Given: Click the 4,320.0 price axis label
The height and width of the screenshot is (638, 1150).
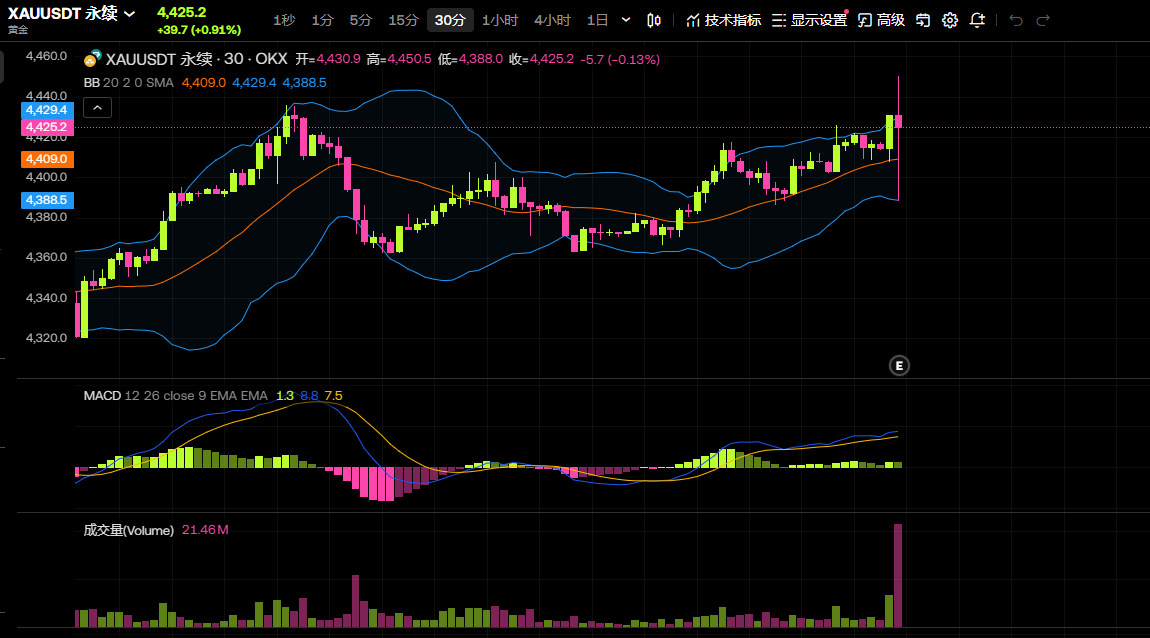Looking at the screenshot, I should coord(46,338).
